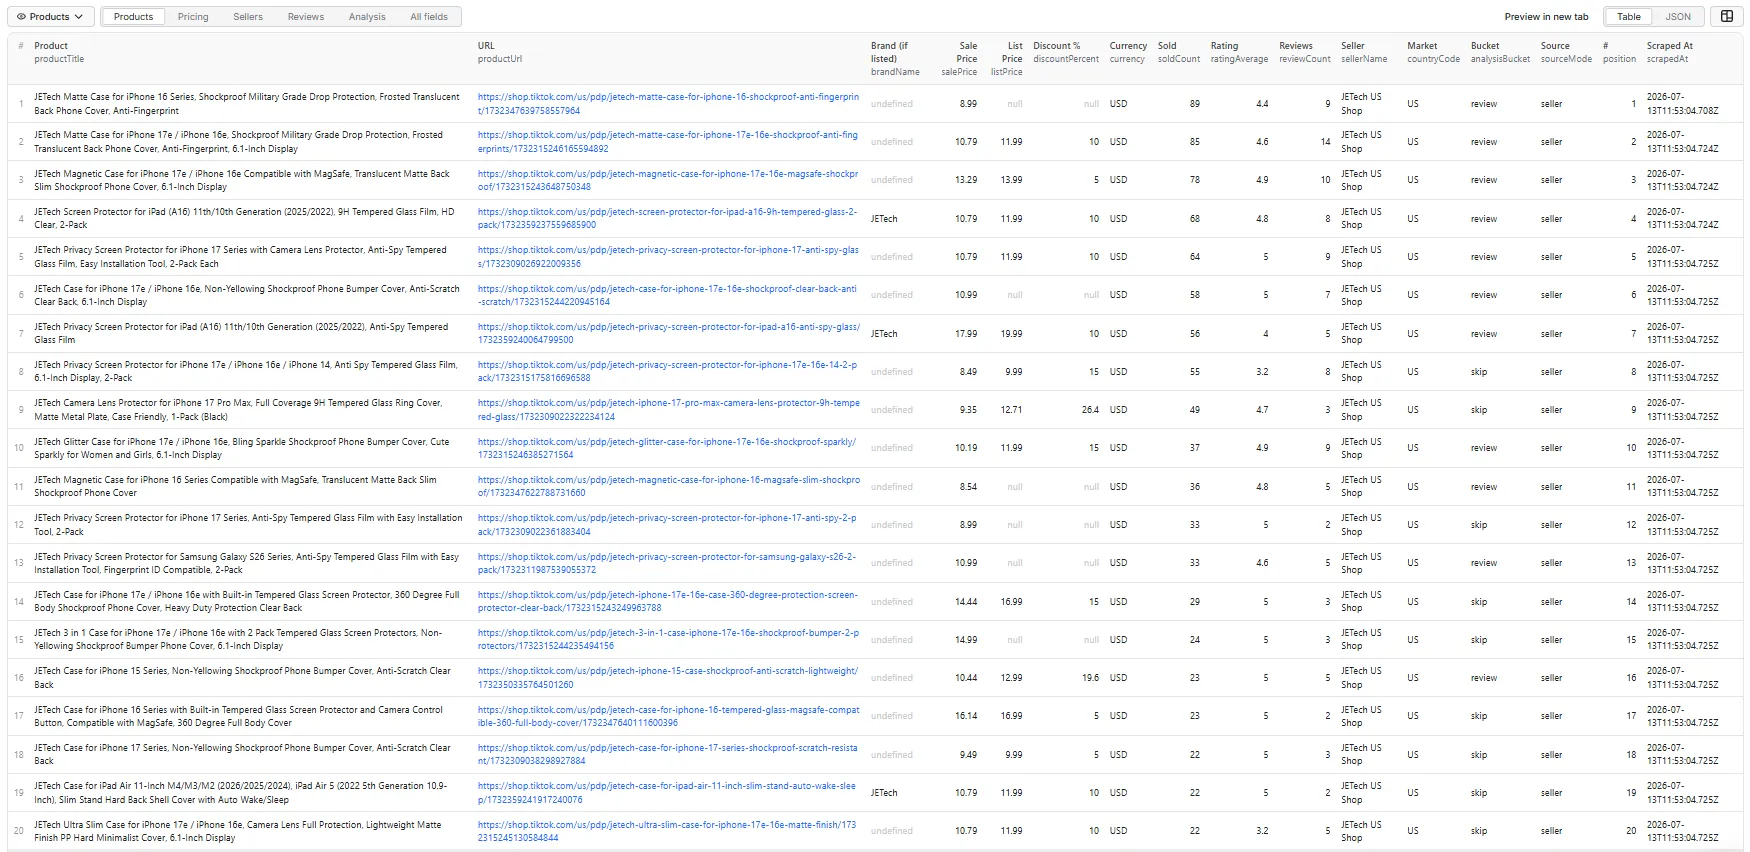Viewport: 1750px width, 852px height.
Task: Switch to Table view
Action: pyautogui.click(x=1629, y=16)
